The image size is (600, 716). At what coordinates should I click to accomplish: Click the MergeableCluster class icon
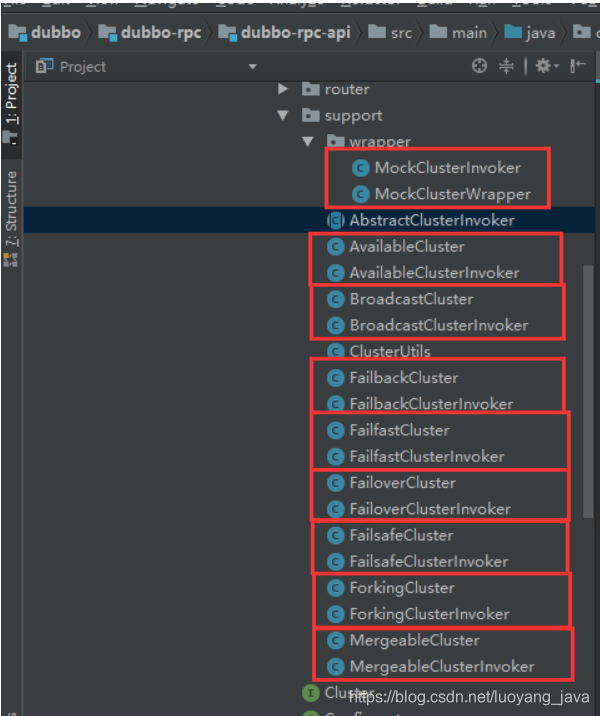click(336, 641)
